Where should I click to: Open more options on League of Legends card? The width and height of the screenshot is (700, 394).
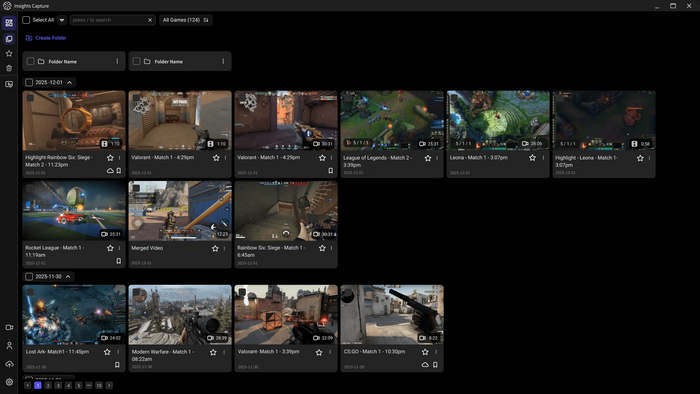pos(437,158)
